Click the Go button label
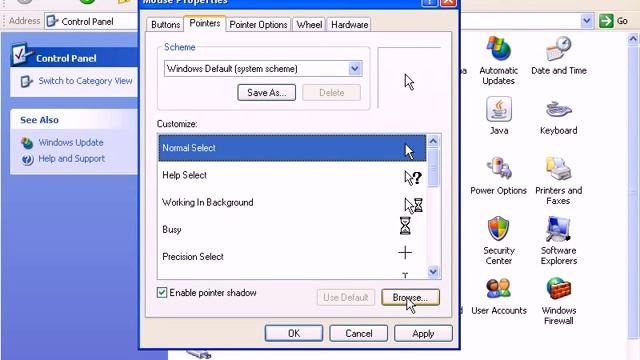Viewport: 640px width, 360px height. click(622, 21)
